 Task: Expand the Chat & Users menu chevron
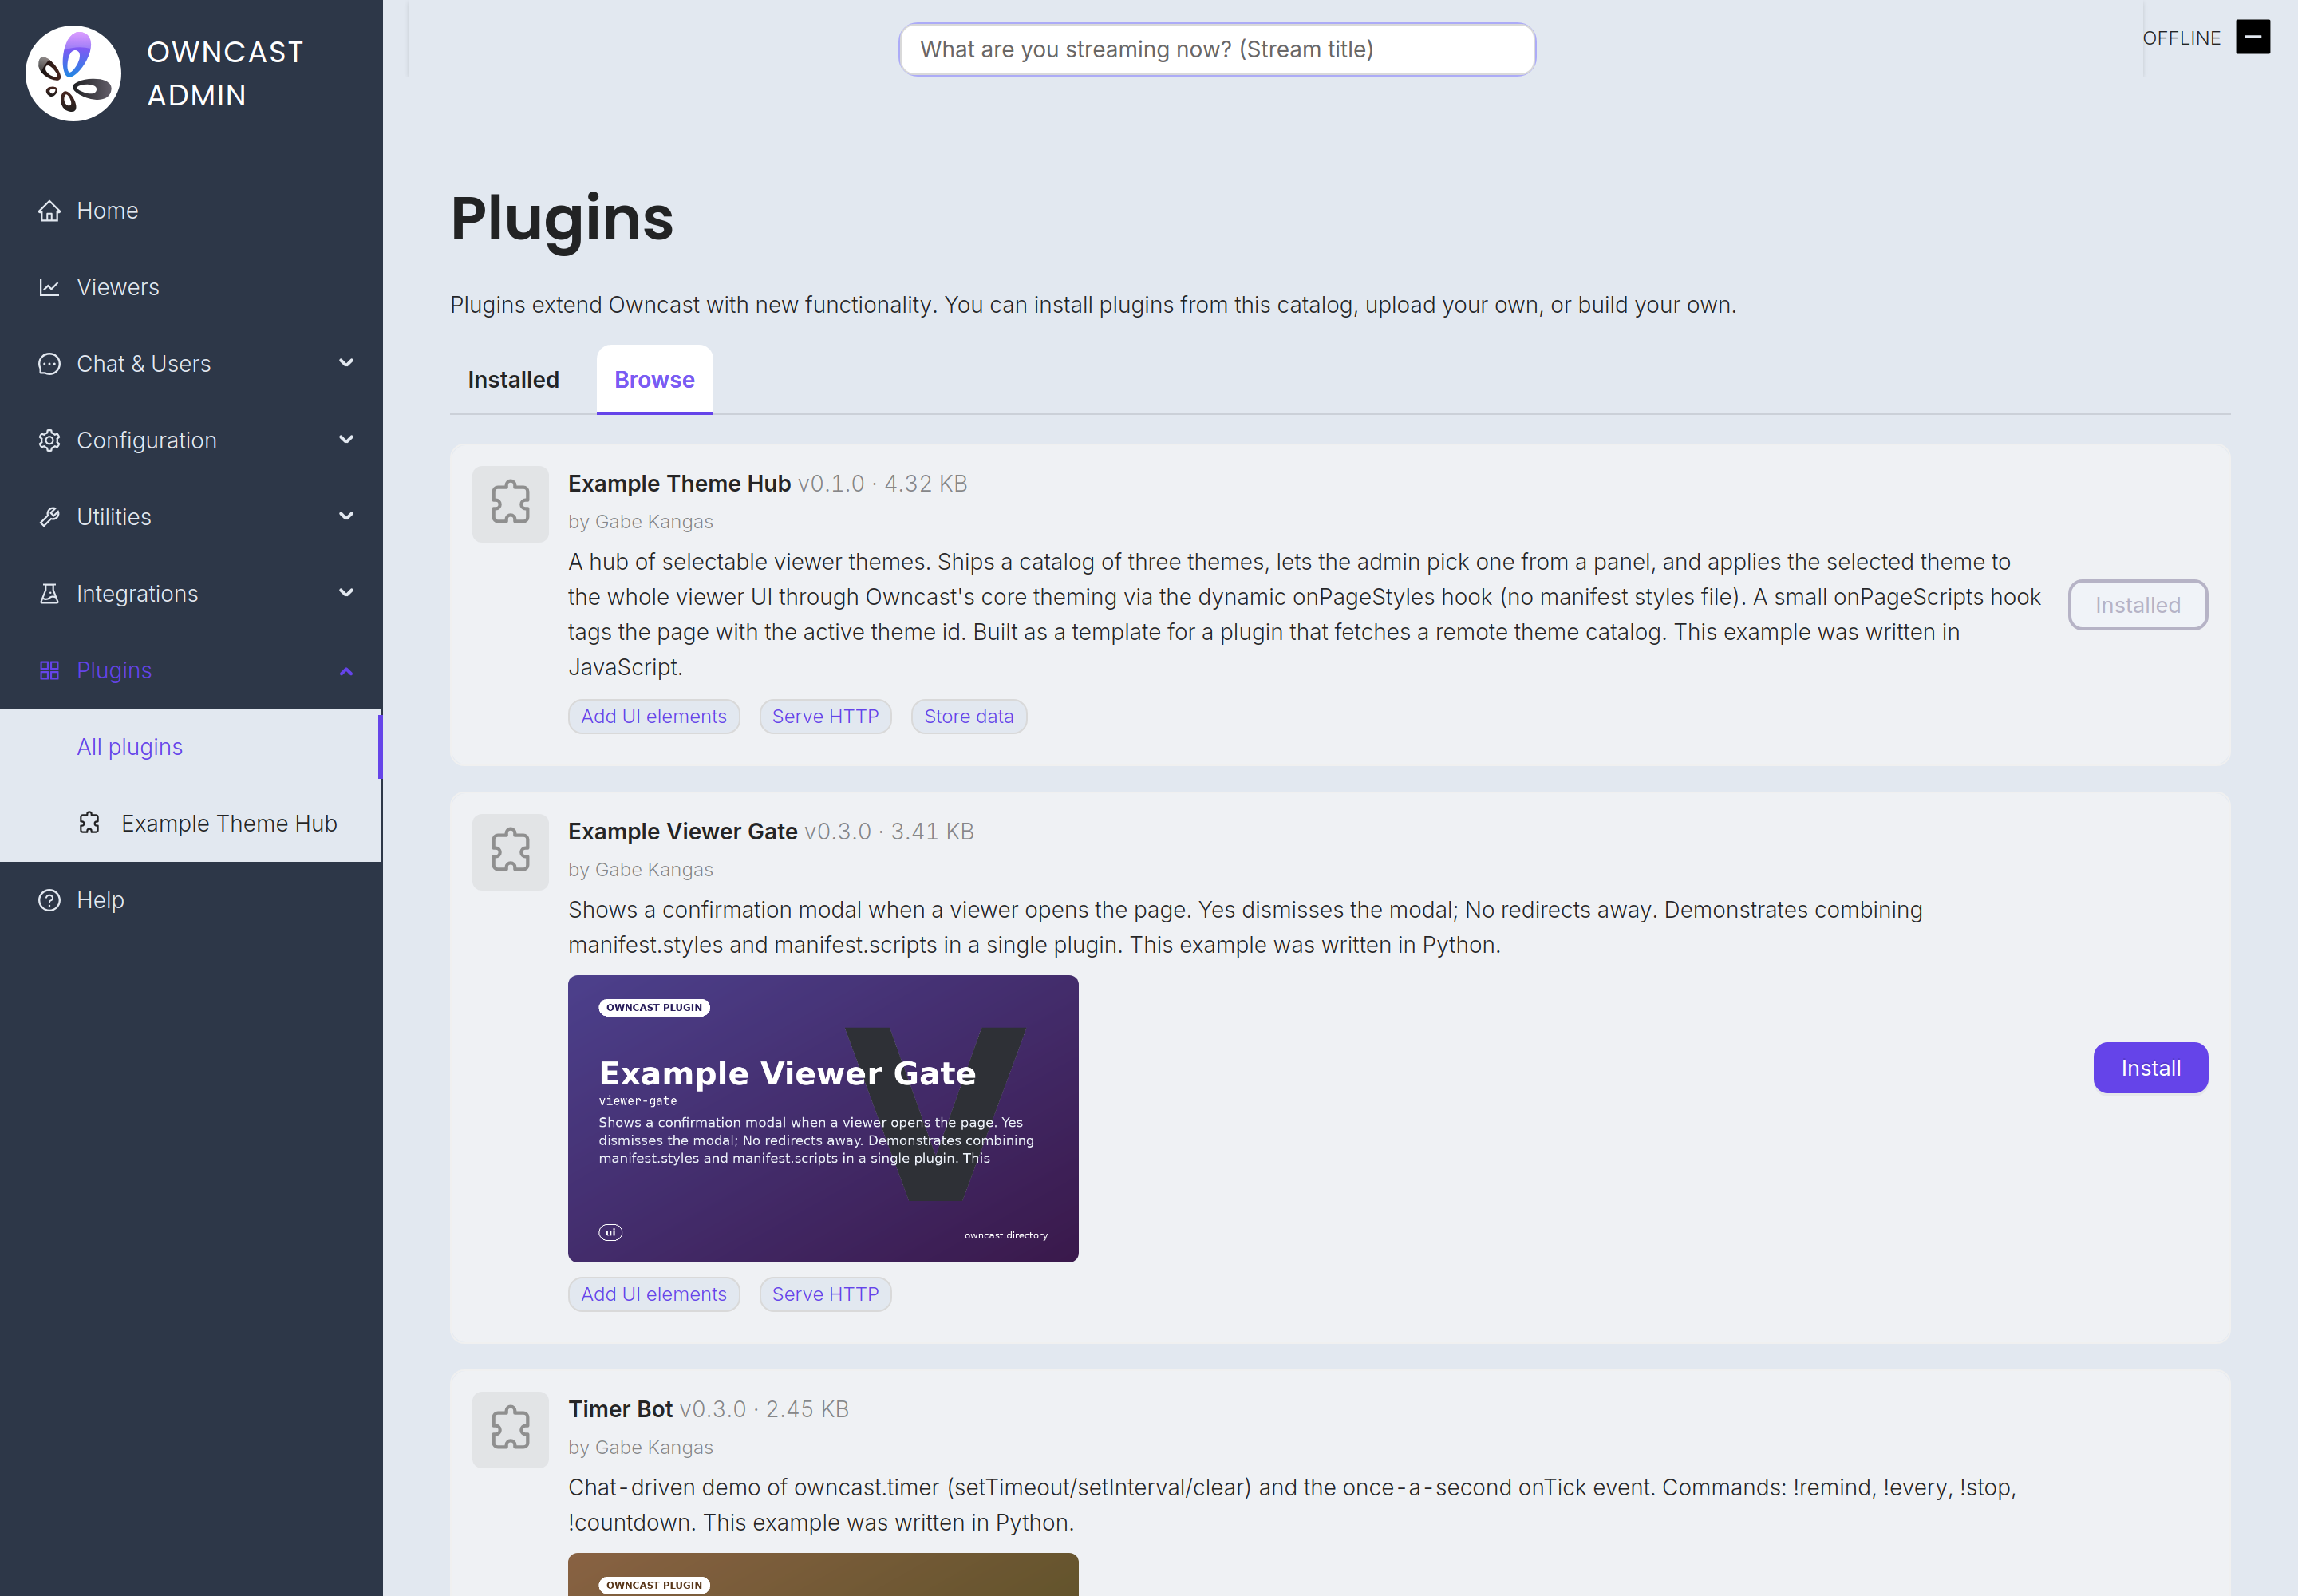click(x=346, y=363)
